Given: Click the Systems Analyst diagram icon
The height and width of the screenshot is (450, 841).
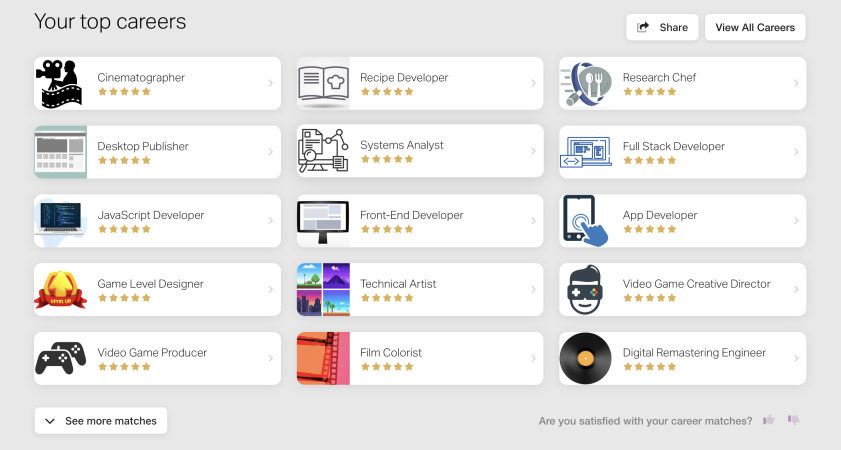Looking at the screenshot, I should click(x=323, y=151).
